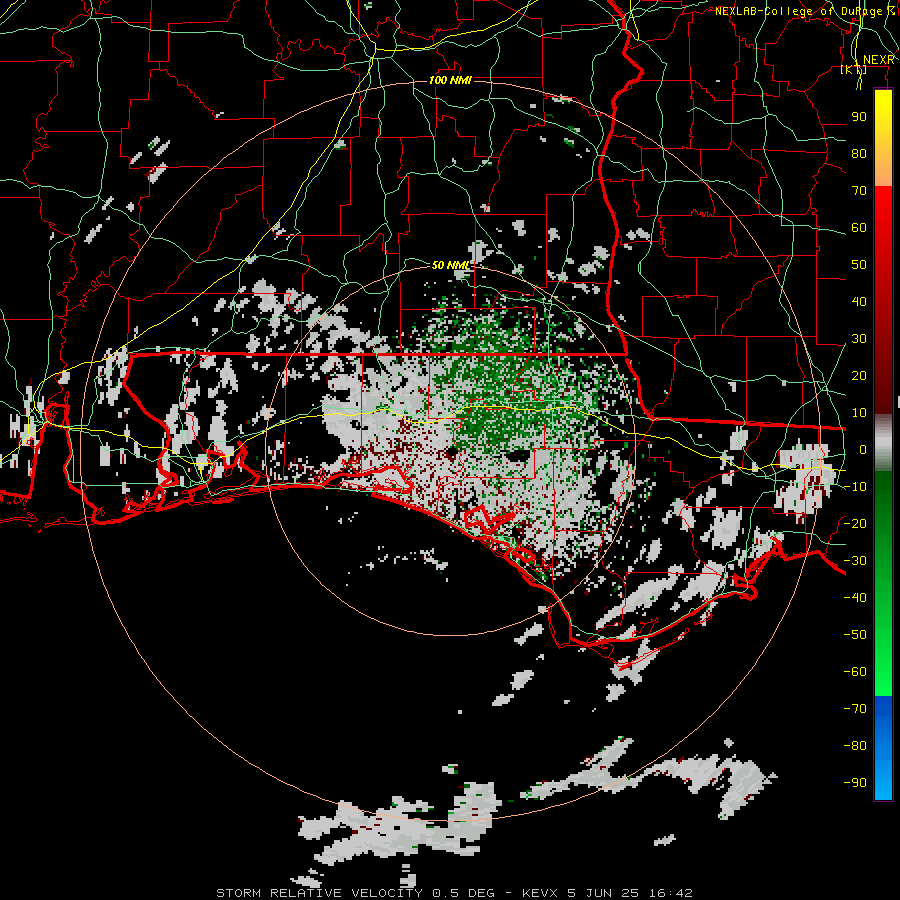
Task: Click the 0 value on velocity scale
Action: point(863,449)
